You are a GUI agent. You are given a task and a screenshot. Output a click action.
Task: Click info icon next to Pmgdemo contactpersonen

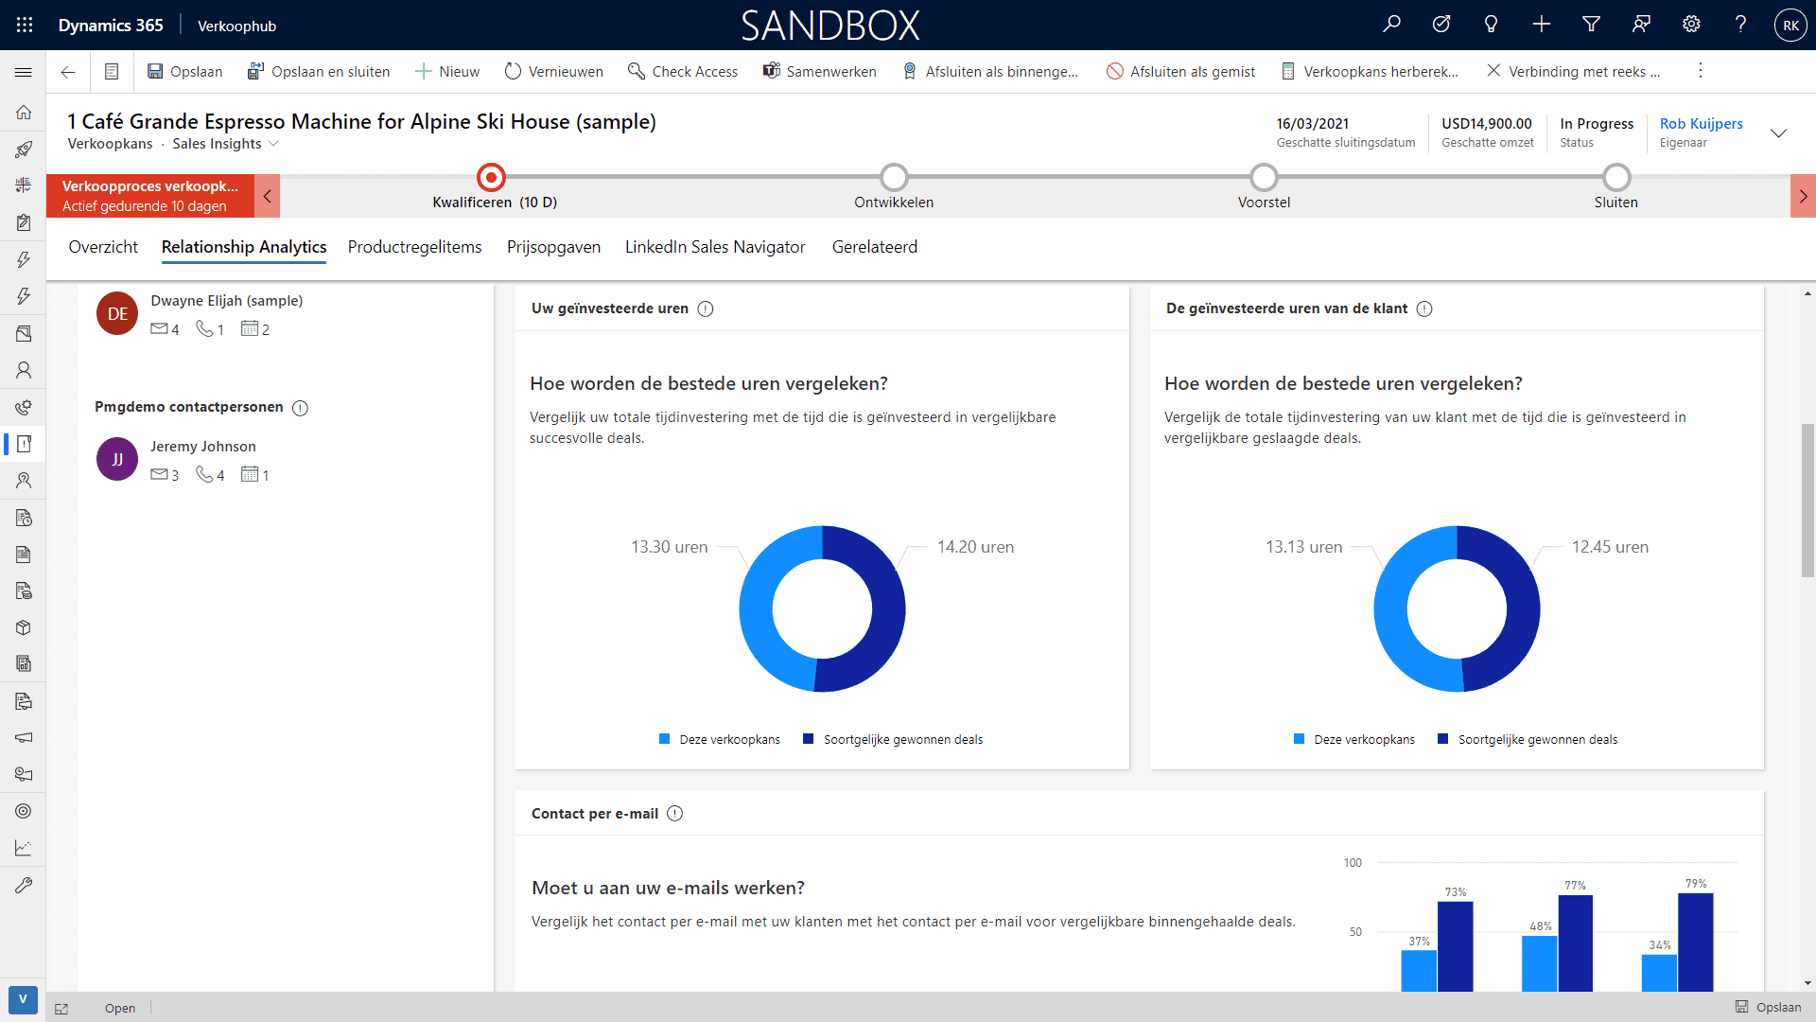(300, 408)
